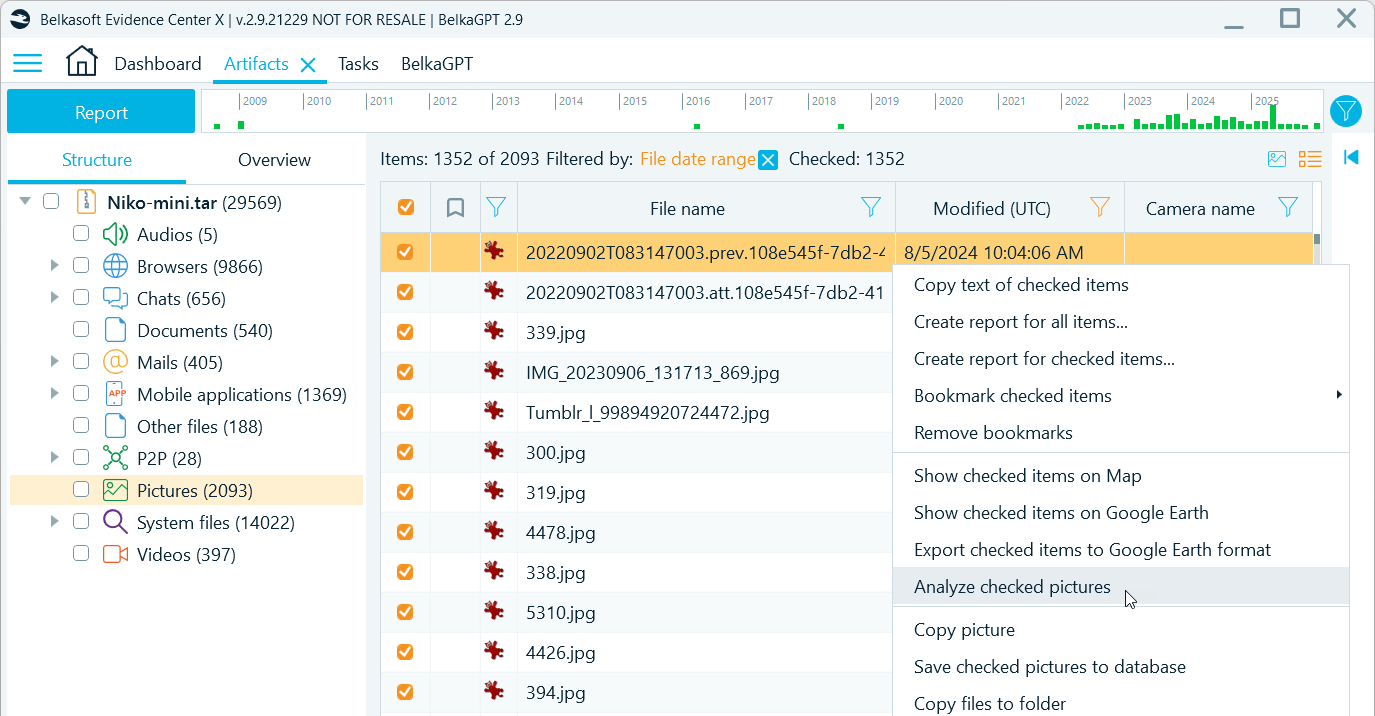Open the round blue filter panel icon
The height and width of the screenshot is (716, 1375).
pyautogui.click(x=1346, y=111)
